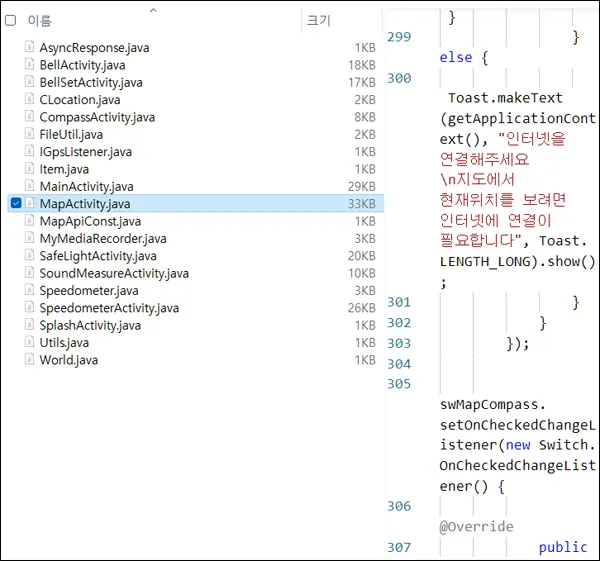Select the Utils.java file name
The image size is (600, 561).
pyautogui.click(x=64, y=342)
